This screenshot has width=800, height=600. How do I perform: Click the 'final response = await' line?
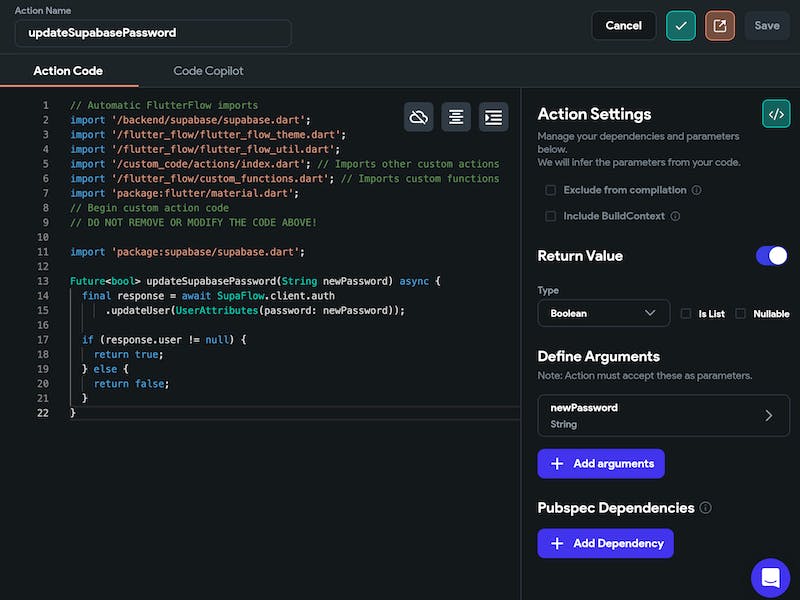tap(208, 296)
